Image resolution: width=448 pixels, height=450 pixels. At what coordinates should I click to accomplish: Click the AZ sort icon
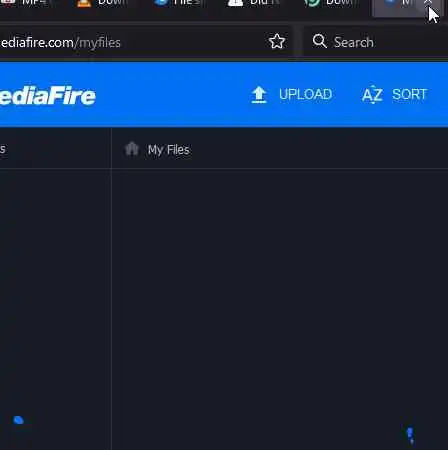point(372,95)
